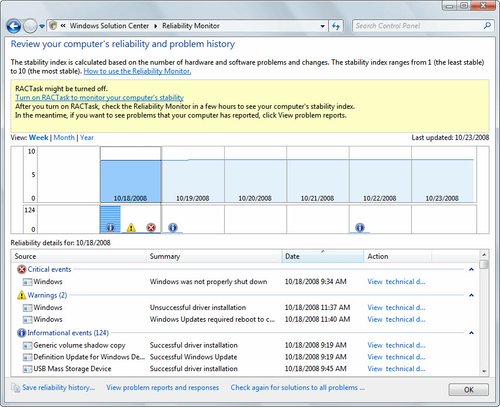Sort by the Summary column header
This screenshot has height=407, width=500.
(214, 256)
